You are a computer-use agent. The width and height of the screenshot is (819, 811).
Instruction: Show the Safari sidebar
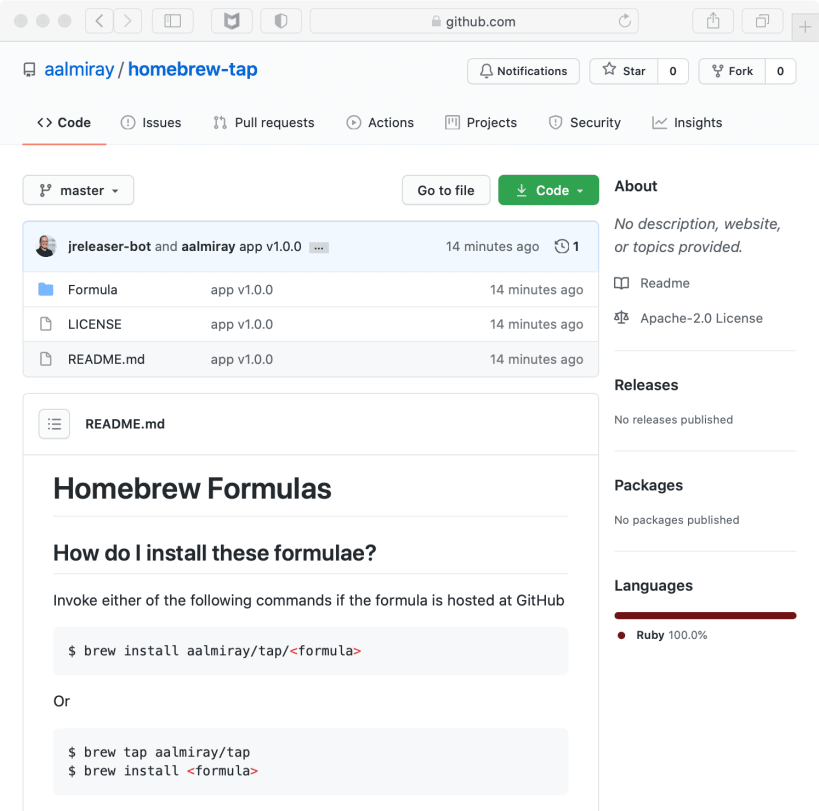click(172, 21)
